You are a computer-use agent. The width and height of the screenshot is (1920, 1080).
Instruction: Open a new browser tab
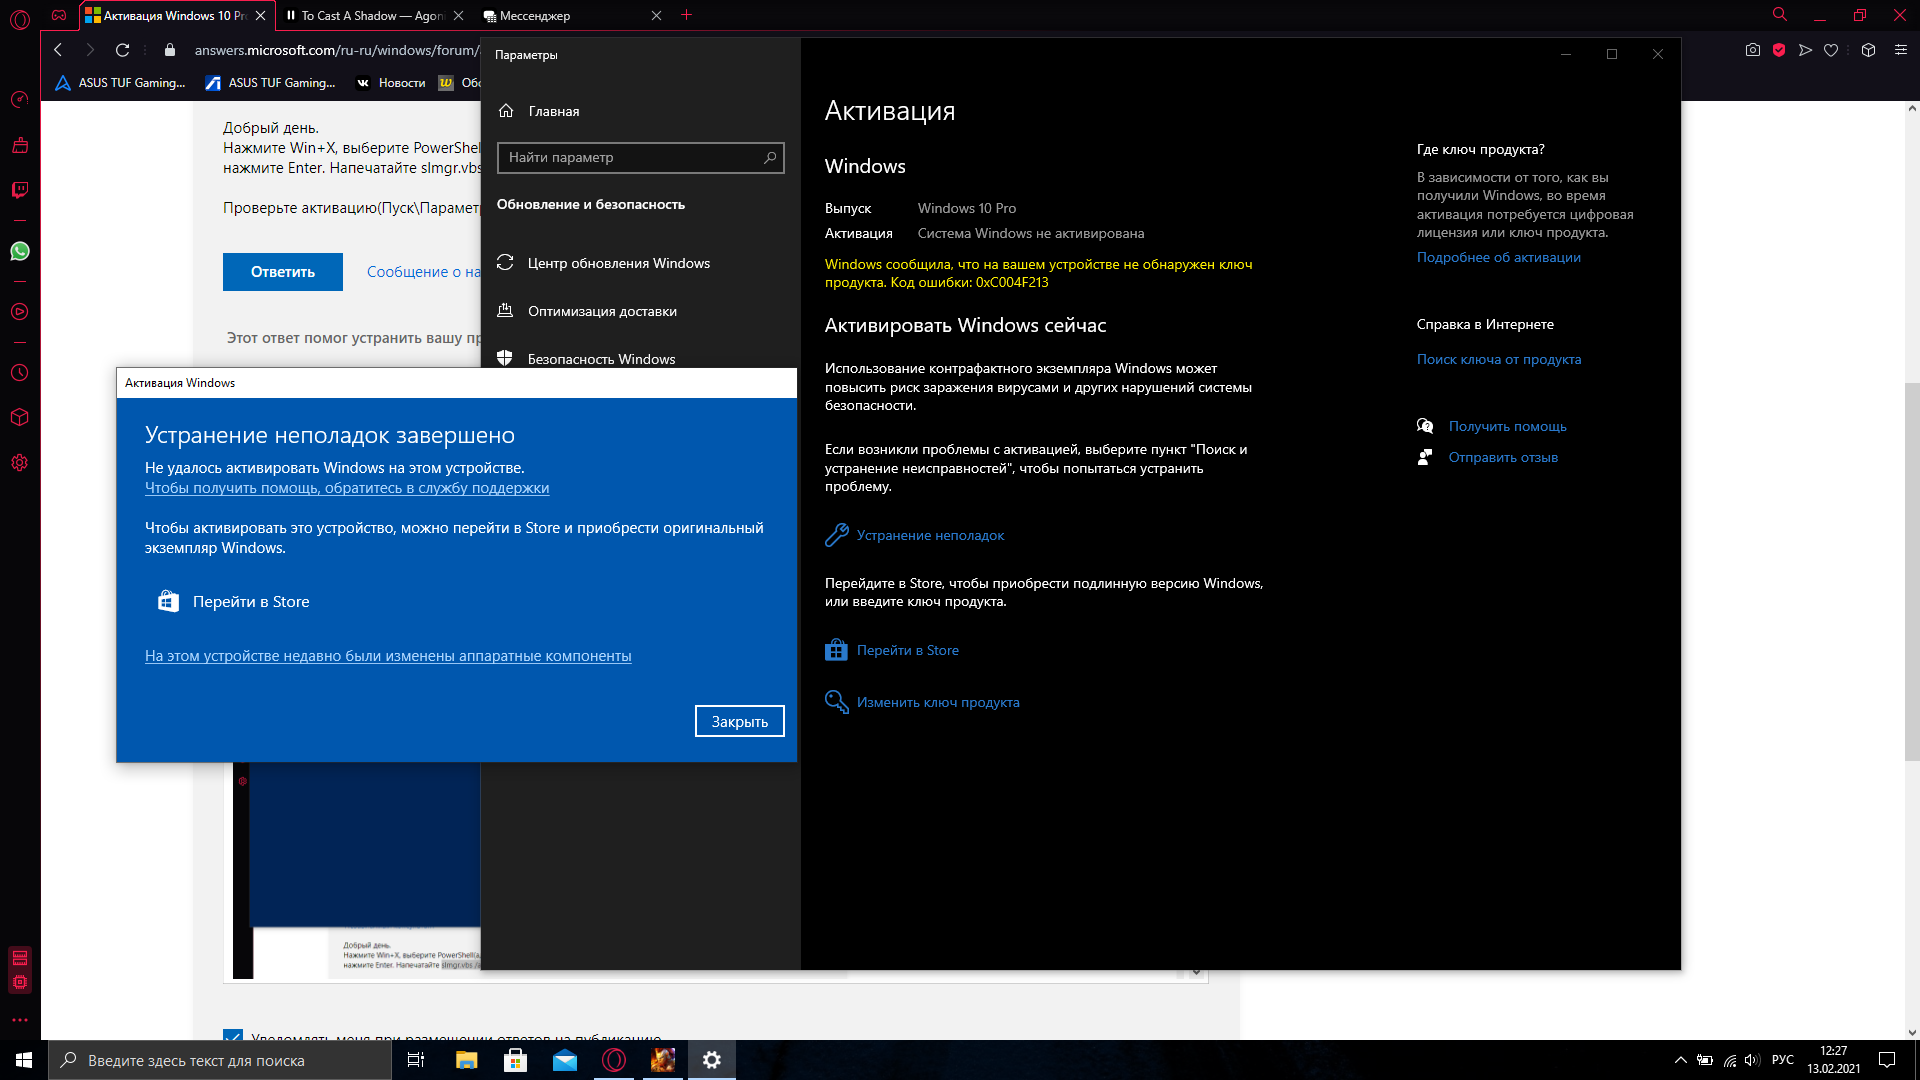point(686,15)
